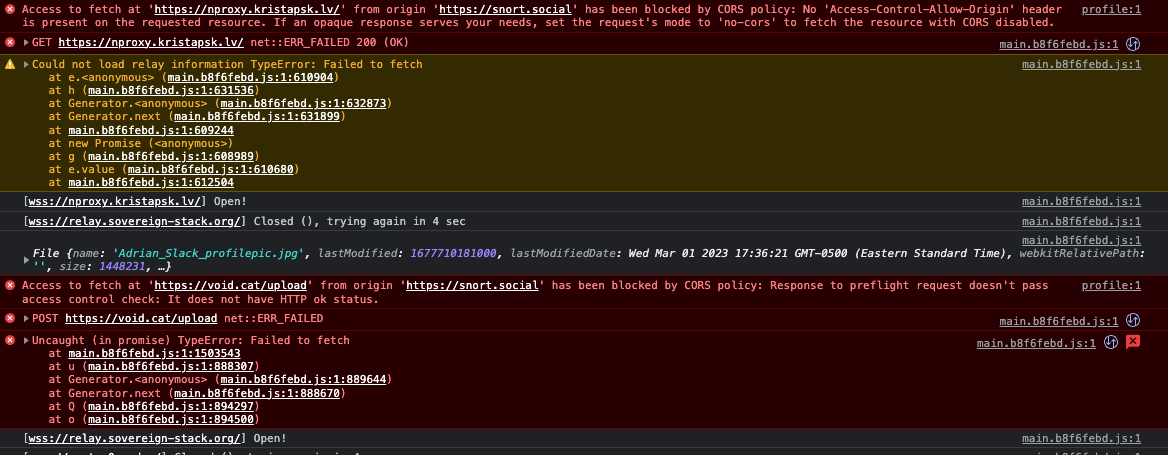
Task: Open the void.cat/upload URL on the POST row
Action: click(141, 319)
